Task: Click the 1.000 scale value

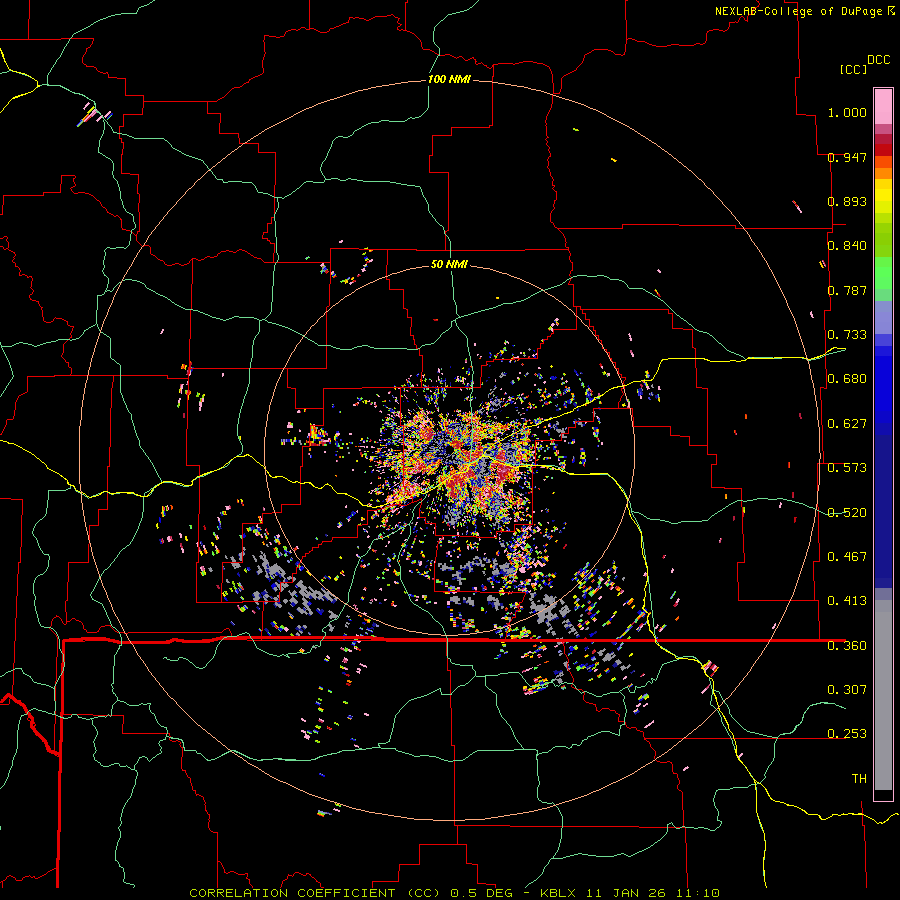Action: click(847, 112)
